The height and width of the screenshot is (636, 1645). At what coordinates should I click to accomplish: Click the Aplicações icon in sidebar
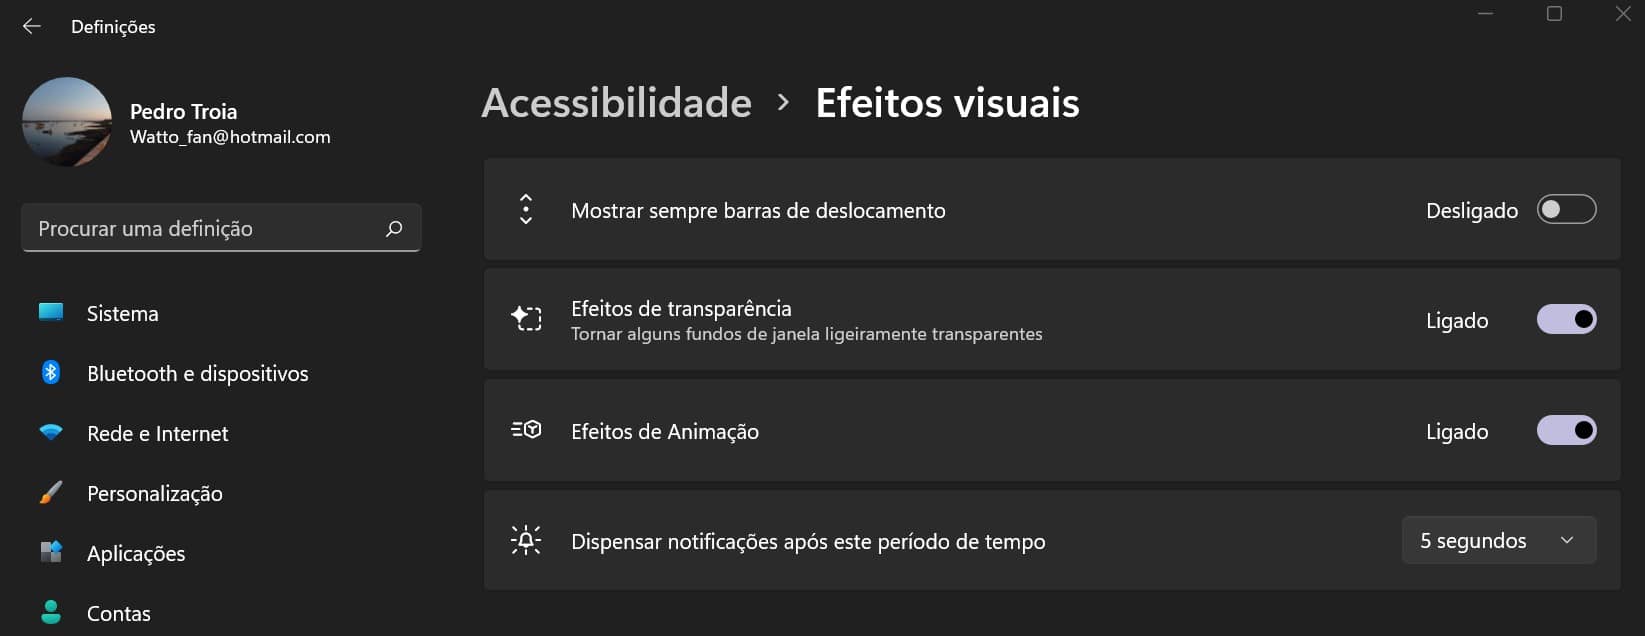(x=51, y=552)
